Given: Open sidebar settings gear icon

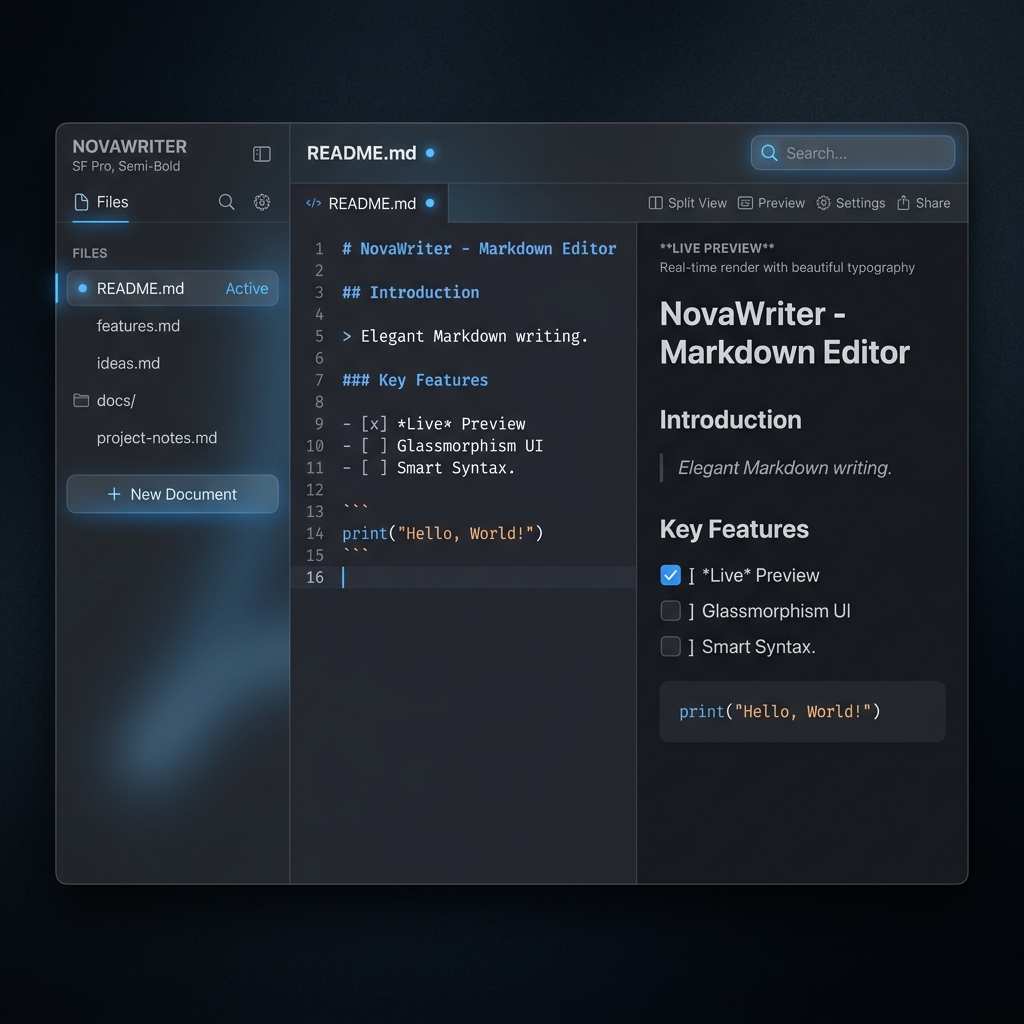Looking at the screenshot, I should (262, 202).
